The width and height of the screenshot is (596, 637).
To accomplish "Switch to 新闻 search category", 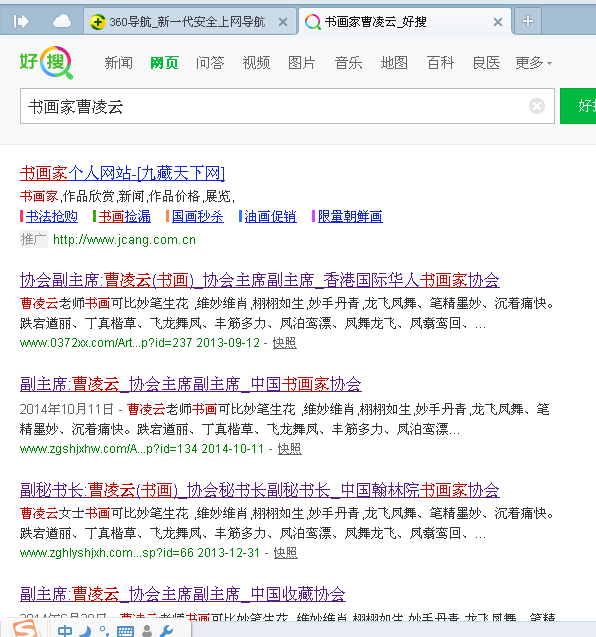I will (118, 63).
